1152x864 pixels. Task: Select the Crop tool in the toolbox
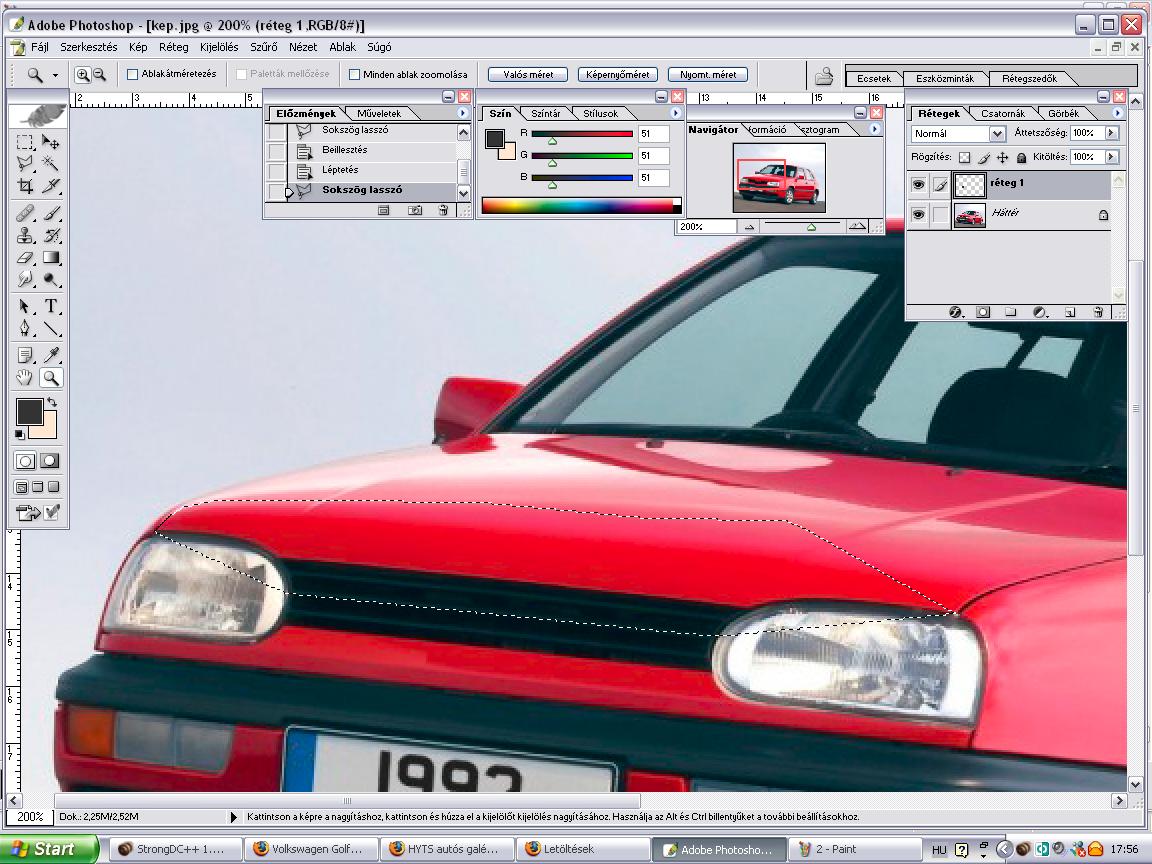[x=26, y=186]
